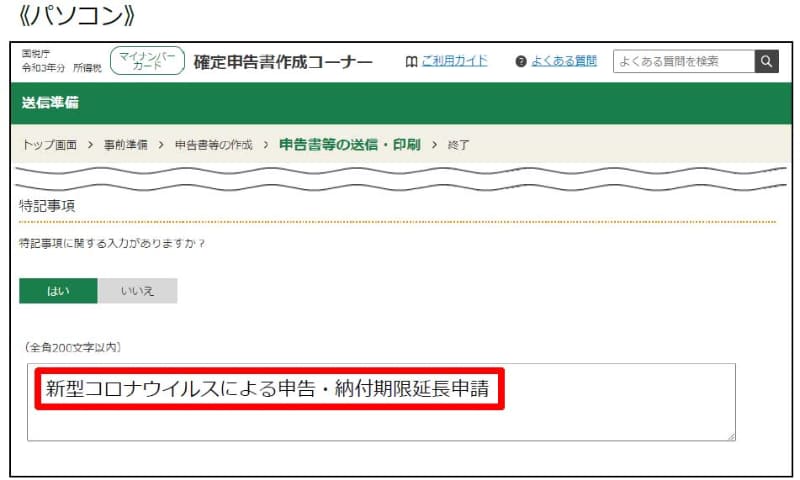Click the book icon beside ご利用ガイド
This screenshot has width=800, height=480.
pyautogui.click(x=411, y=62)
